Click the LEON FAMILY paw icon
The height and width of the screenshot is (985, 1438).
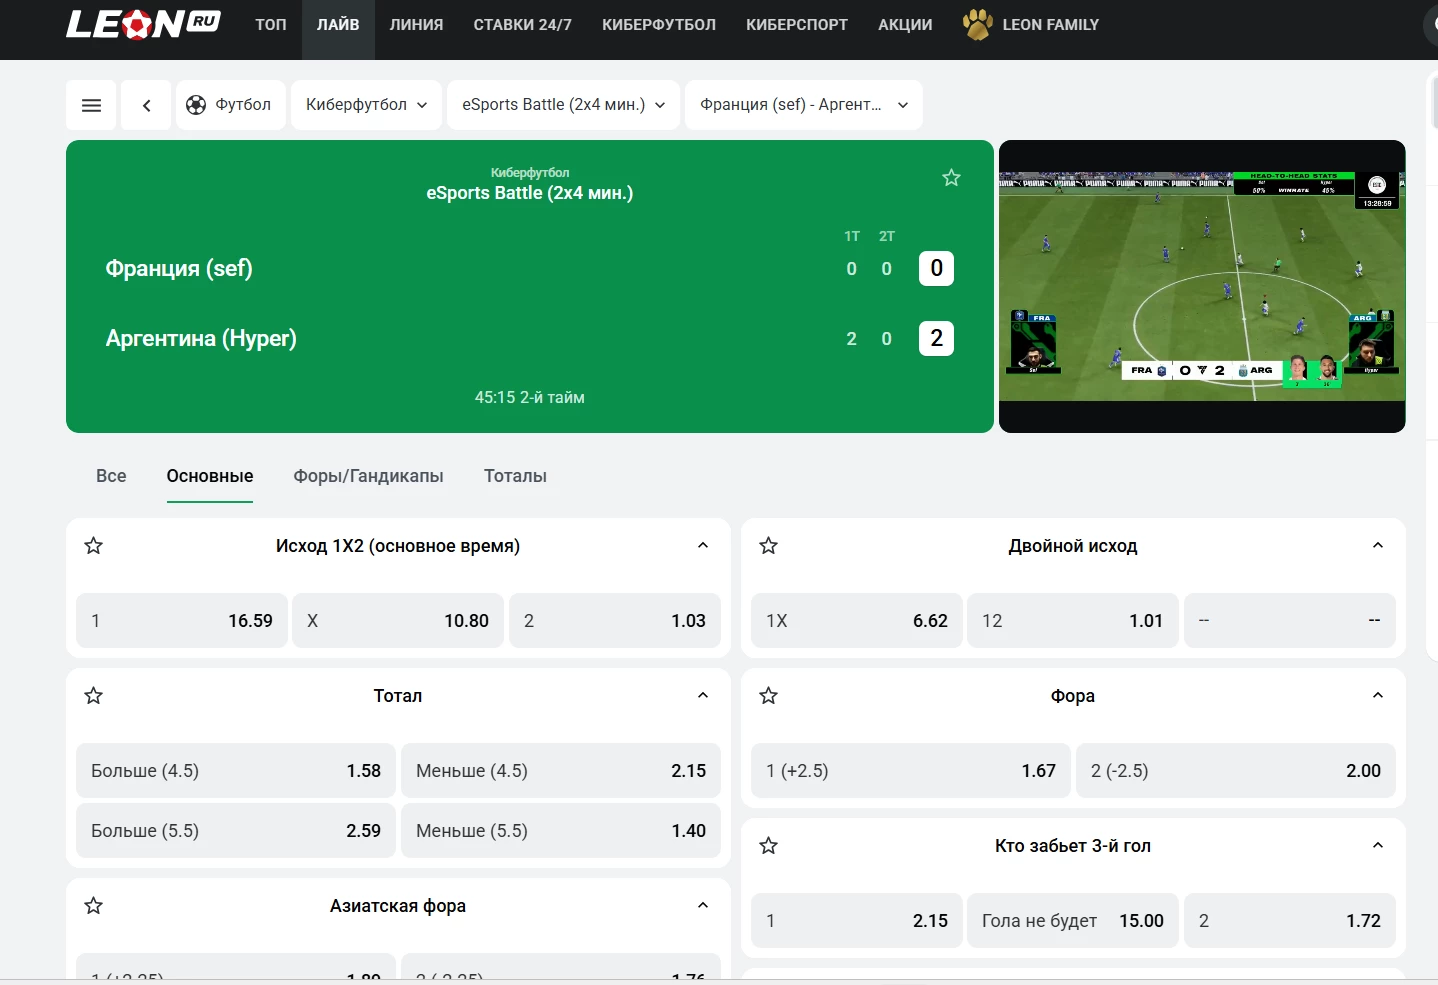click(977, 24)
